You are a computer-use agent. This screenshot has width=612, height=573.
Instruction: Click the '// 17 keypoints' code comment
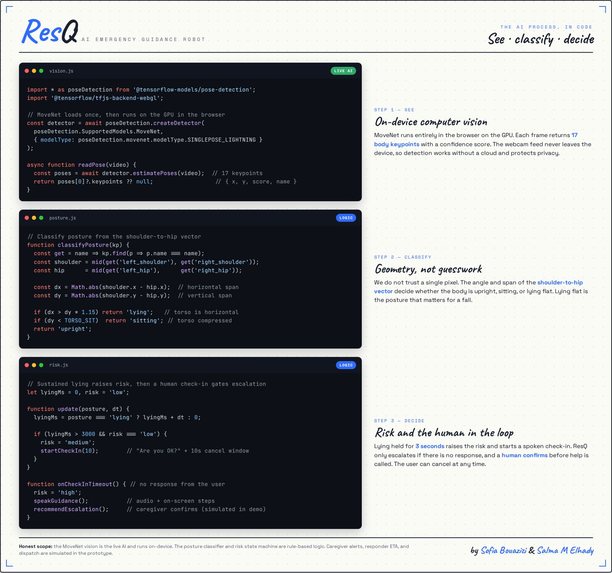tap(237, 173)
